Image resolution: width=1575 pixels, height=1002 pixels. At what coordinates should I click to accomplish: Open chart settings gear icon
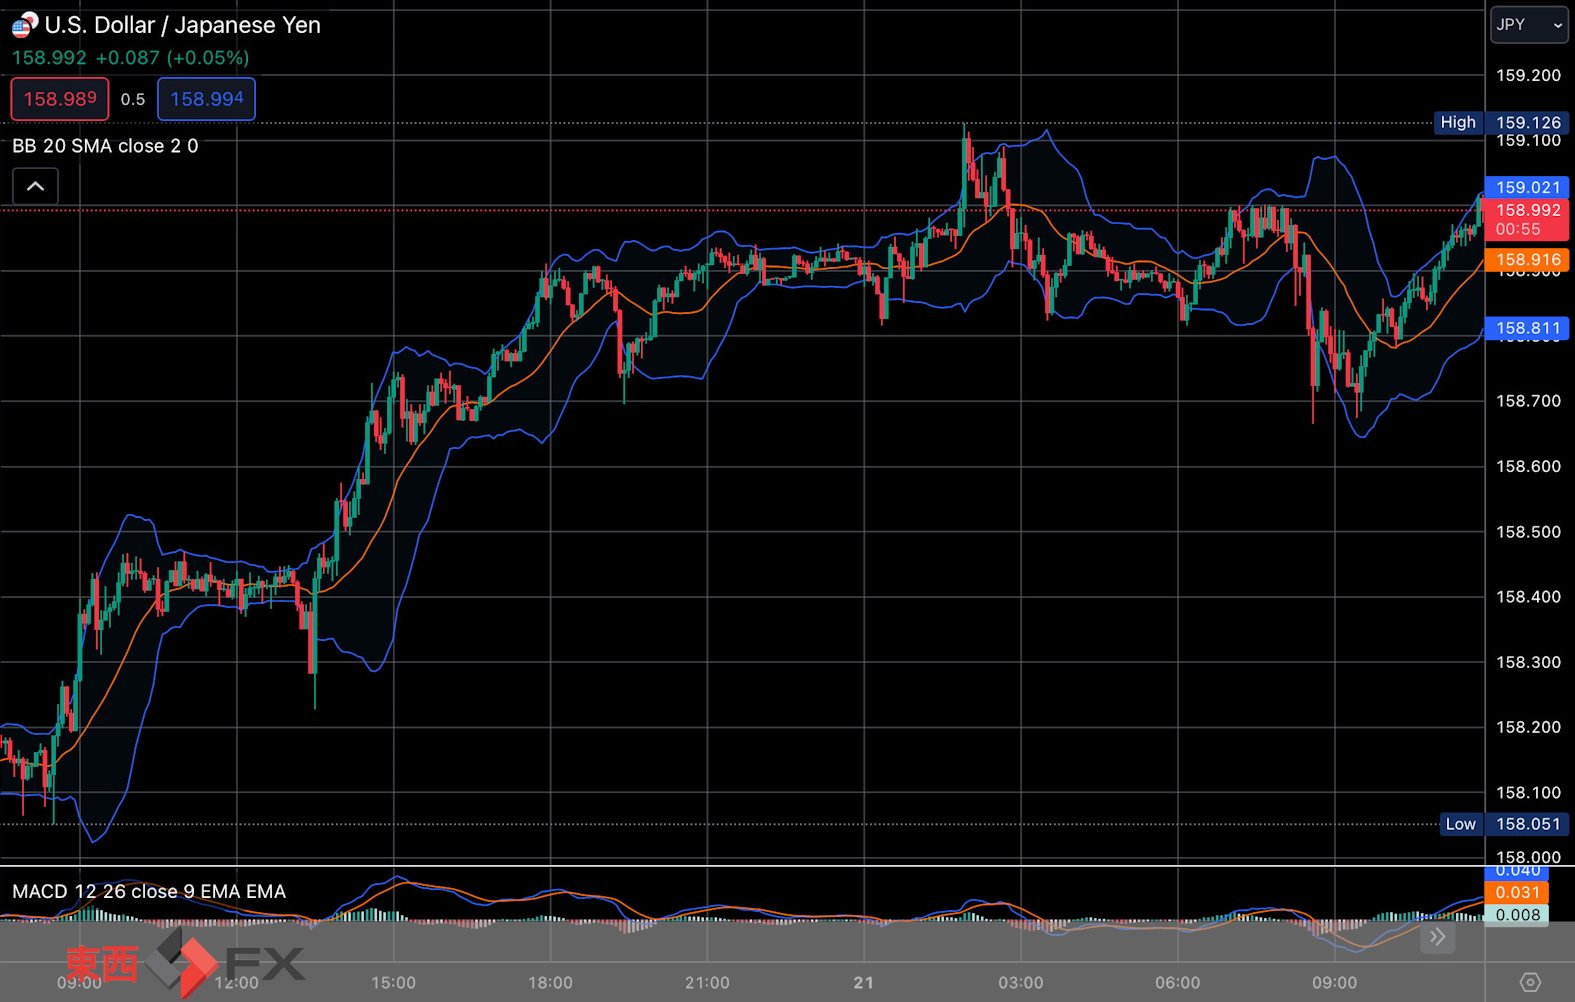1530,982
